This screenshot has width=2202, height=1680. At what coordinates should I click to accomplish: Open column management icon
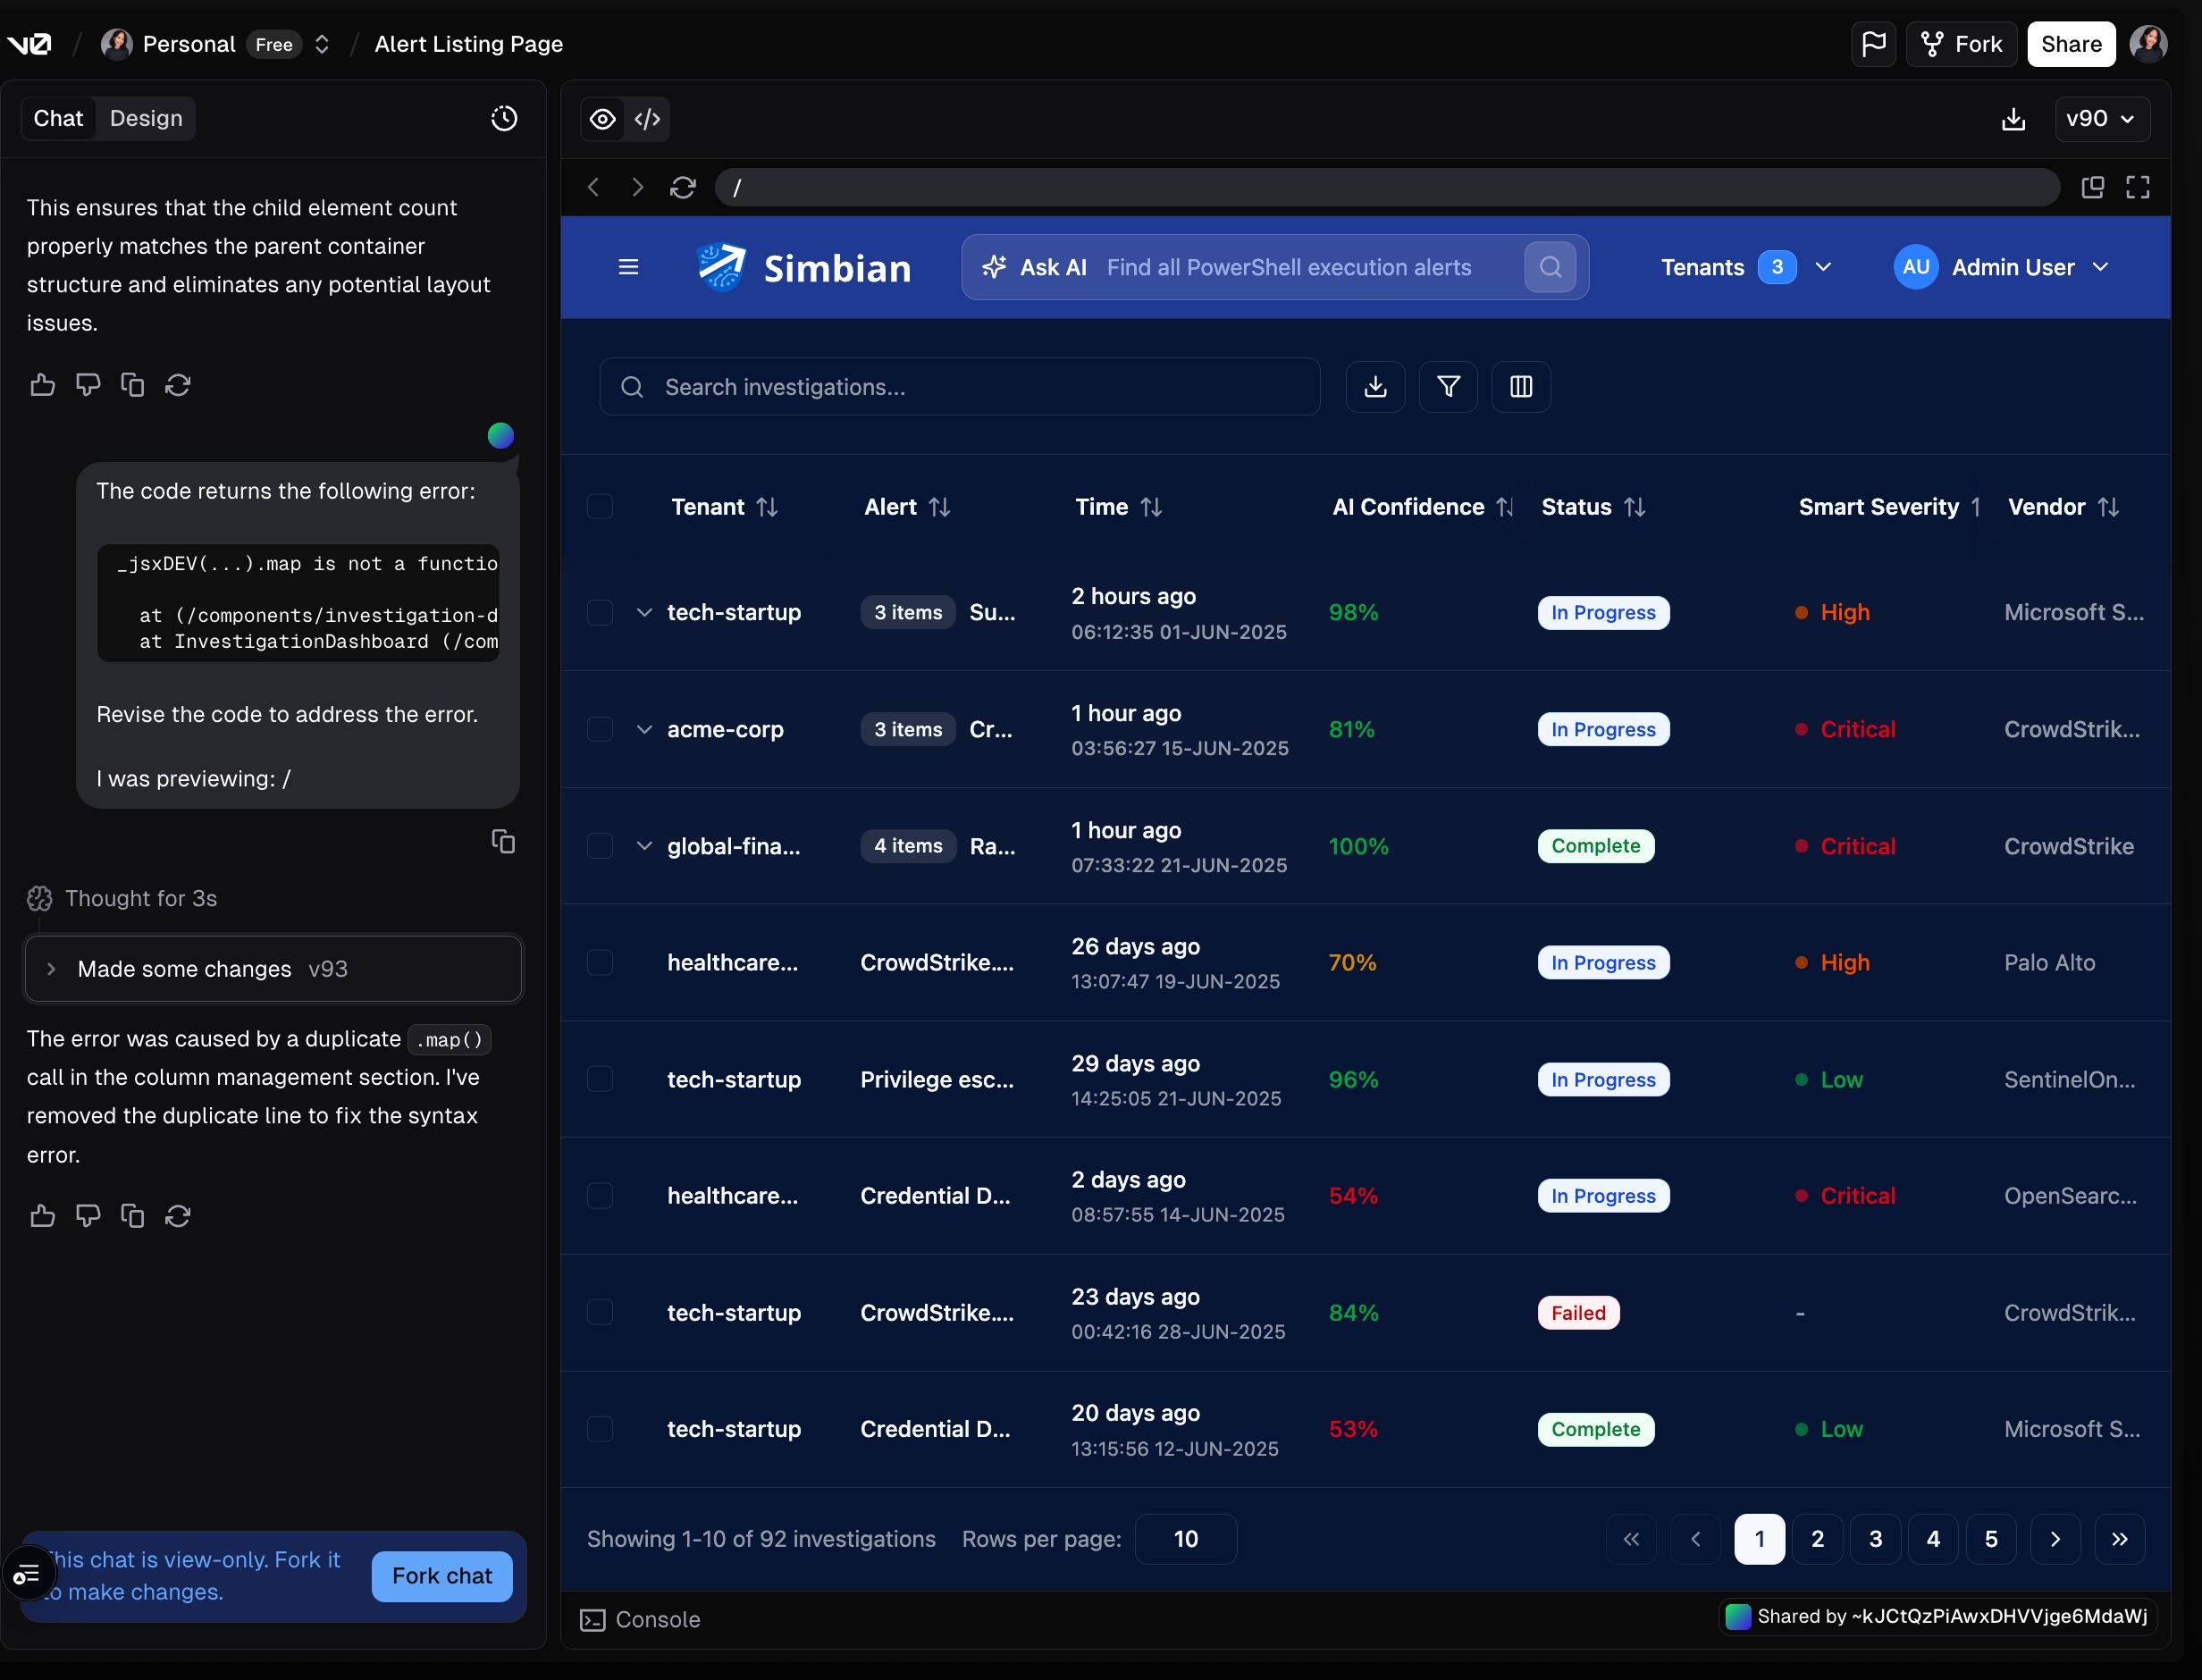click(1520, 387)
